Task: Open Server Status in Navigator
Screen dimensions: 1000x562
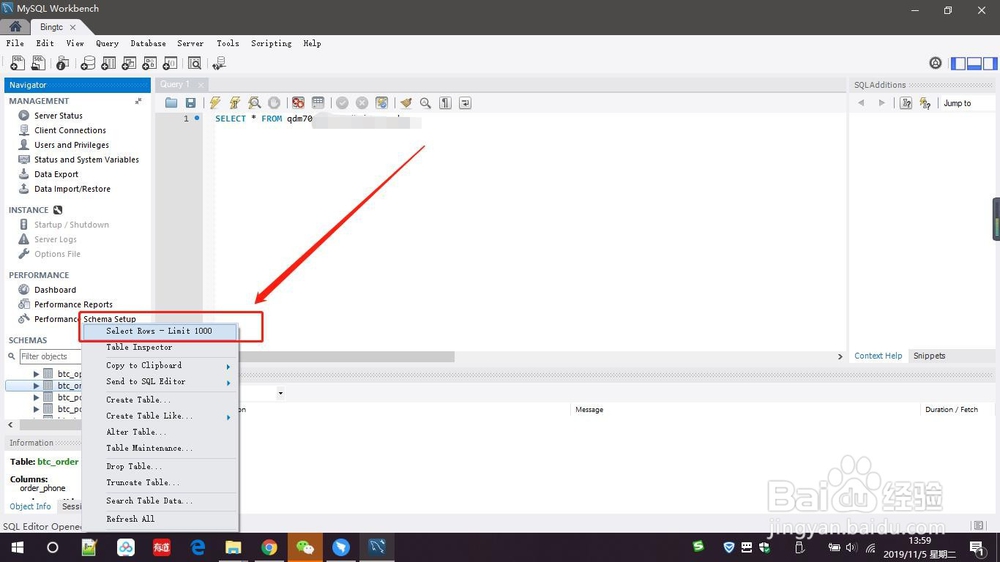Action: click(x=58, y=115)
